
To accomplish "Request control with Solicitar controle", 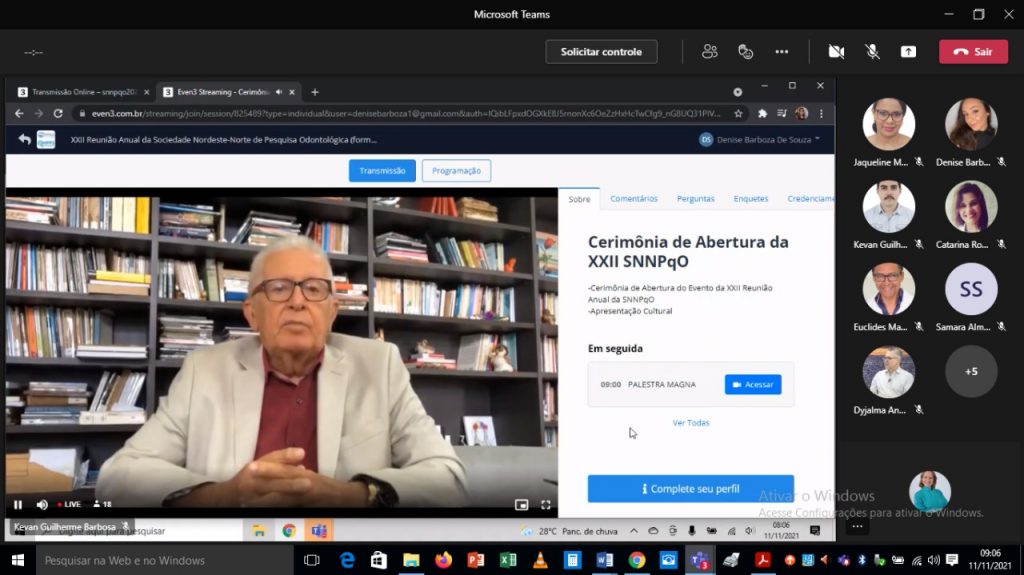I will tap(601, 52).
